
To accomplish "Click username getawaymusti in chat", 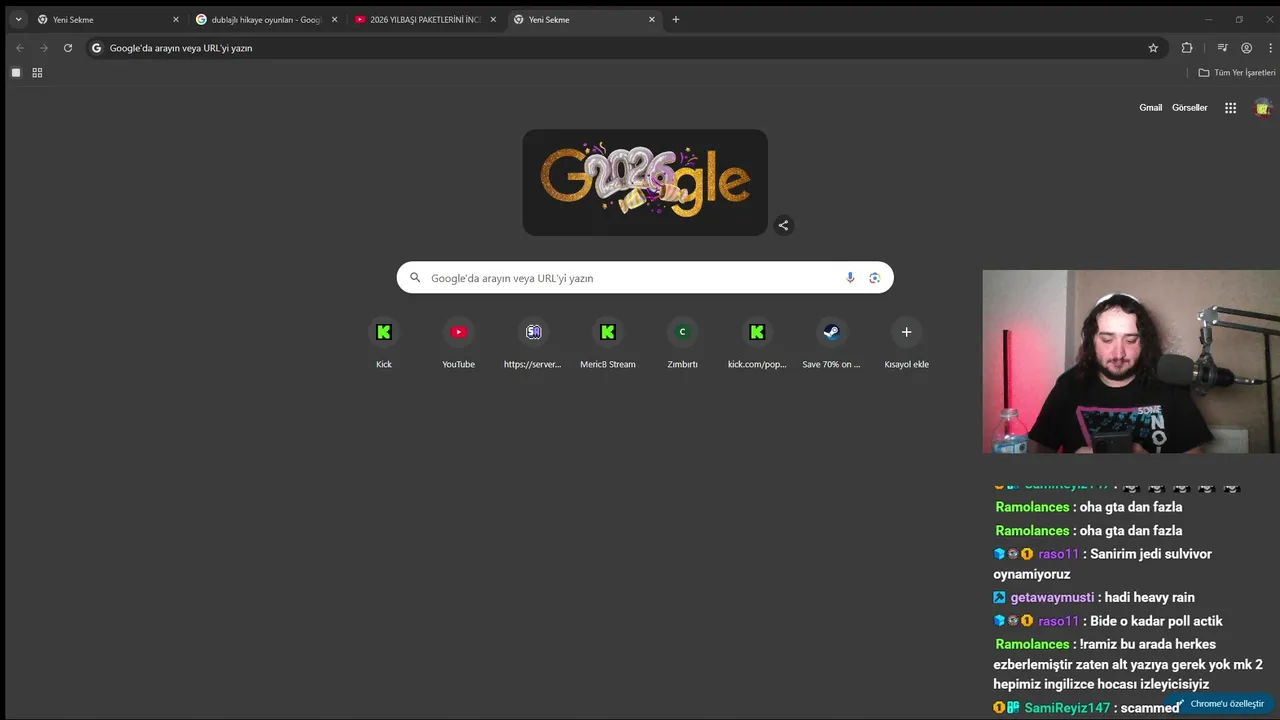I will click(1052, 597).
